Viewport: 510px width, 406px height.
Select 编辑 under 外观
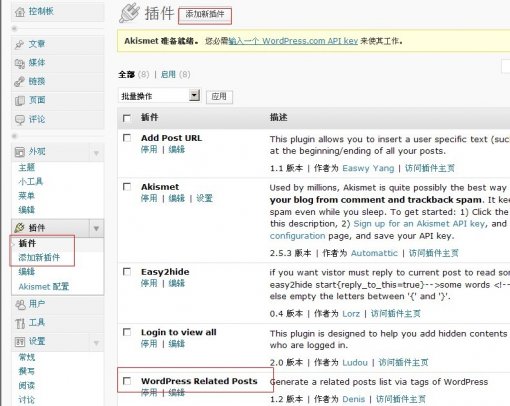pos(27,210)
